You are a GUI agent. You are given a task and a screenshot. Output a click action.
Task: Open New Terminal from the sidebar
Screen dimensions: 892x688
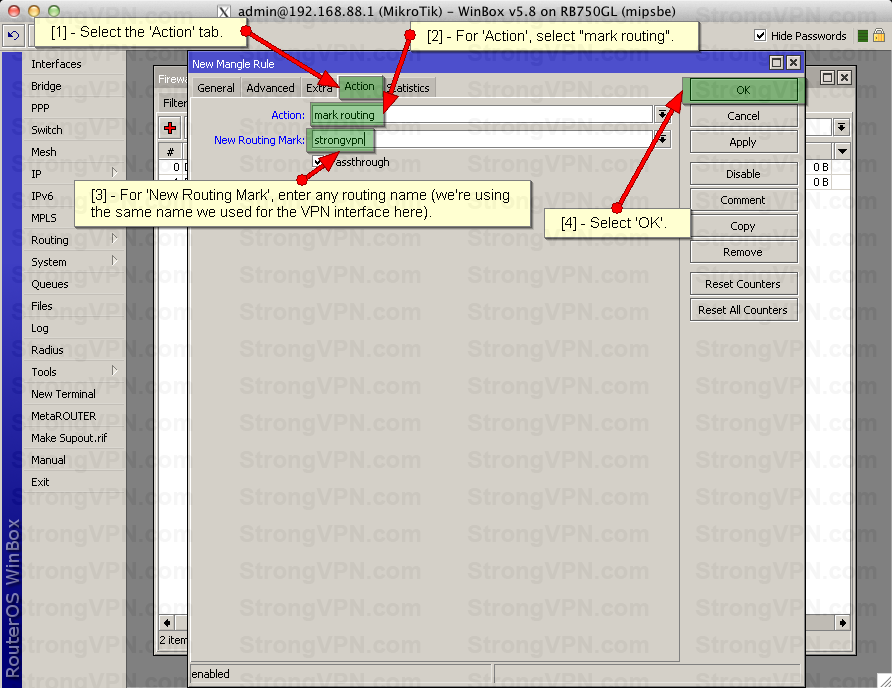click(63, 394)
